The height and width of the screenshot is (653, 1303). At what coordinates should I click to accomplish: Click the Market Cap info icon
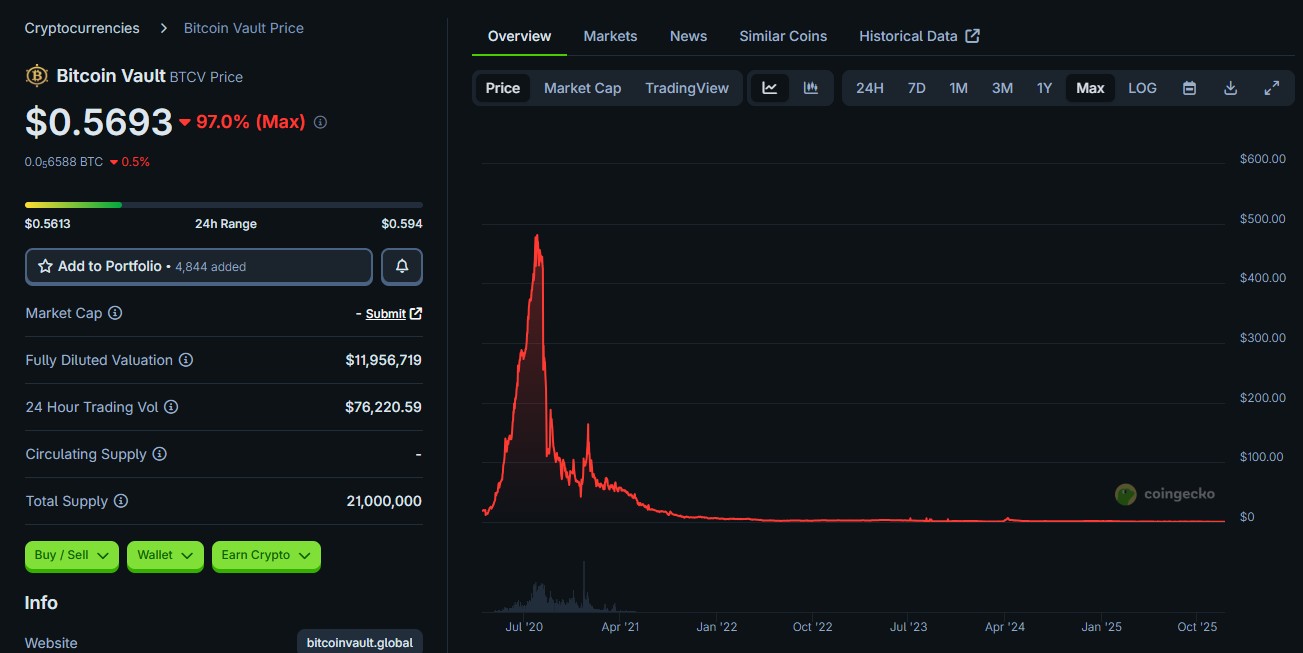coord(115,313)
